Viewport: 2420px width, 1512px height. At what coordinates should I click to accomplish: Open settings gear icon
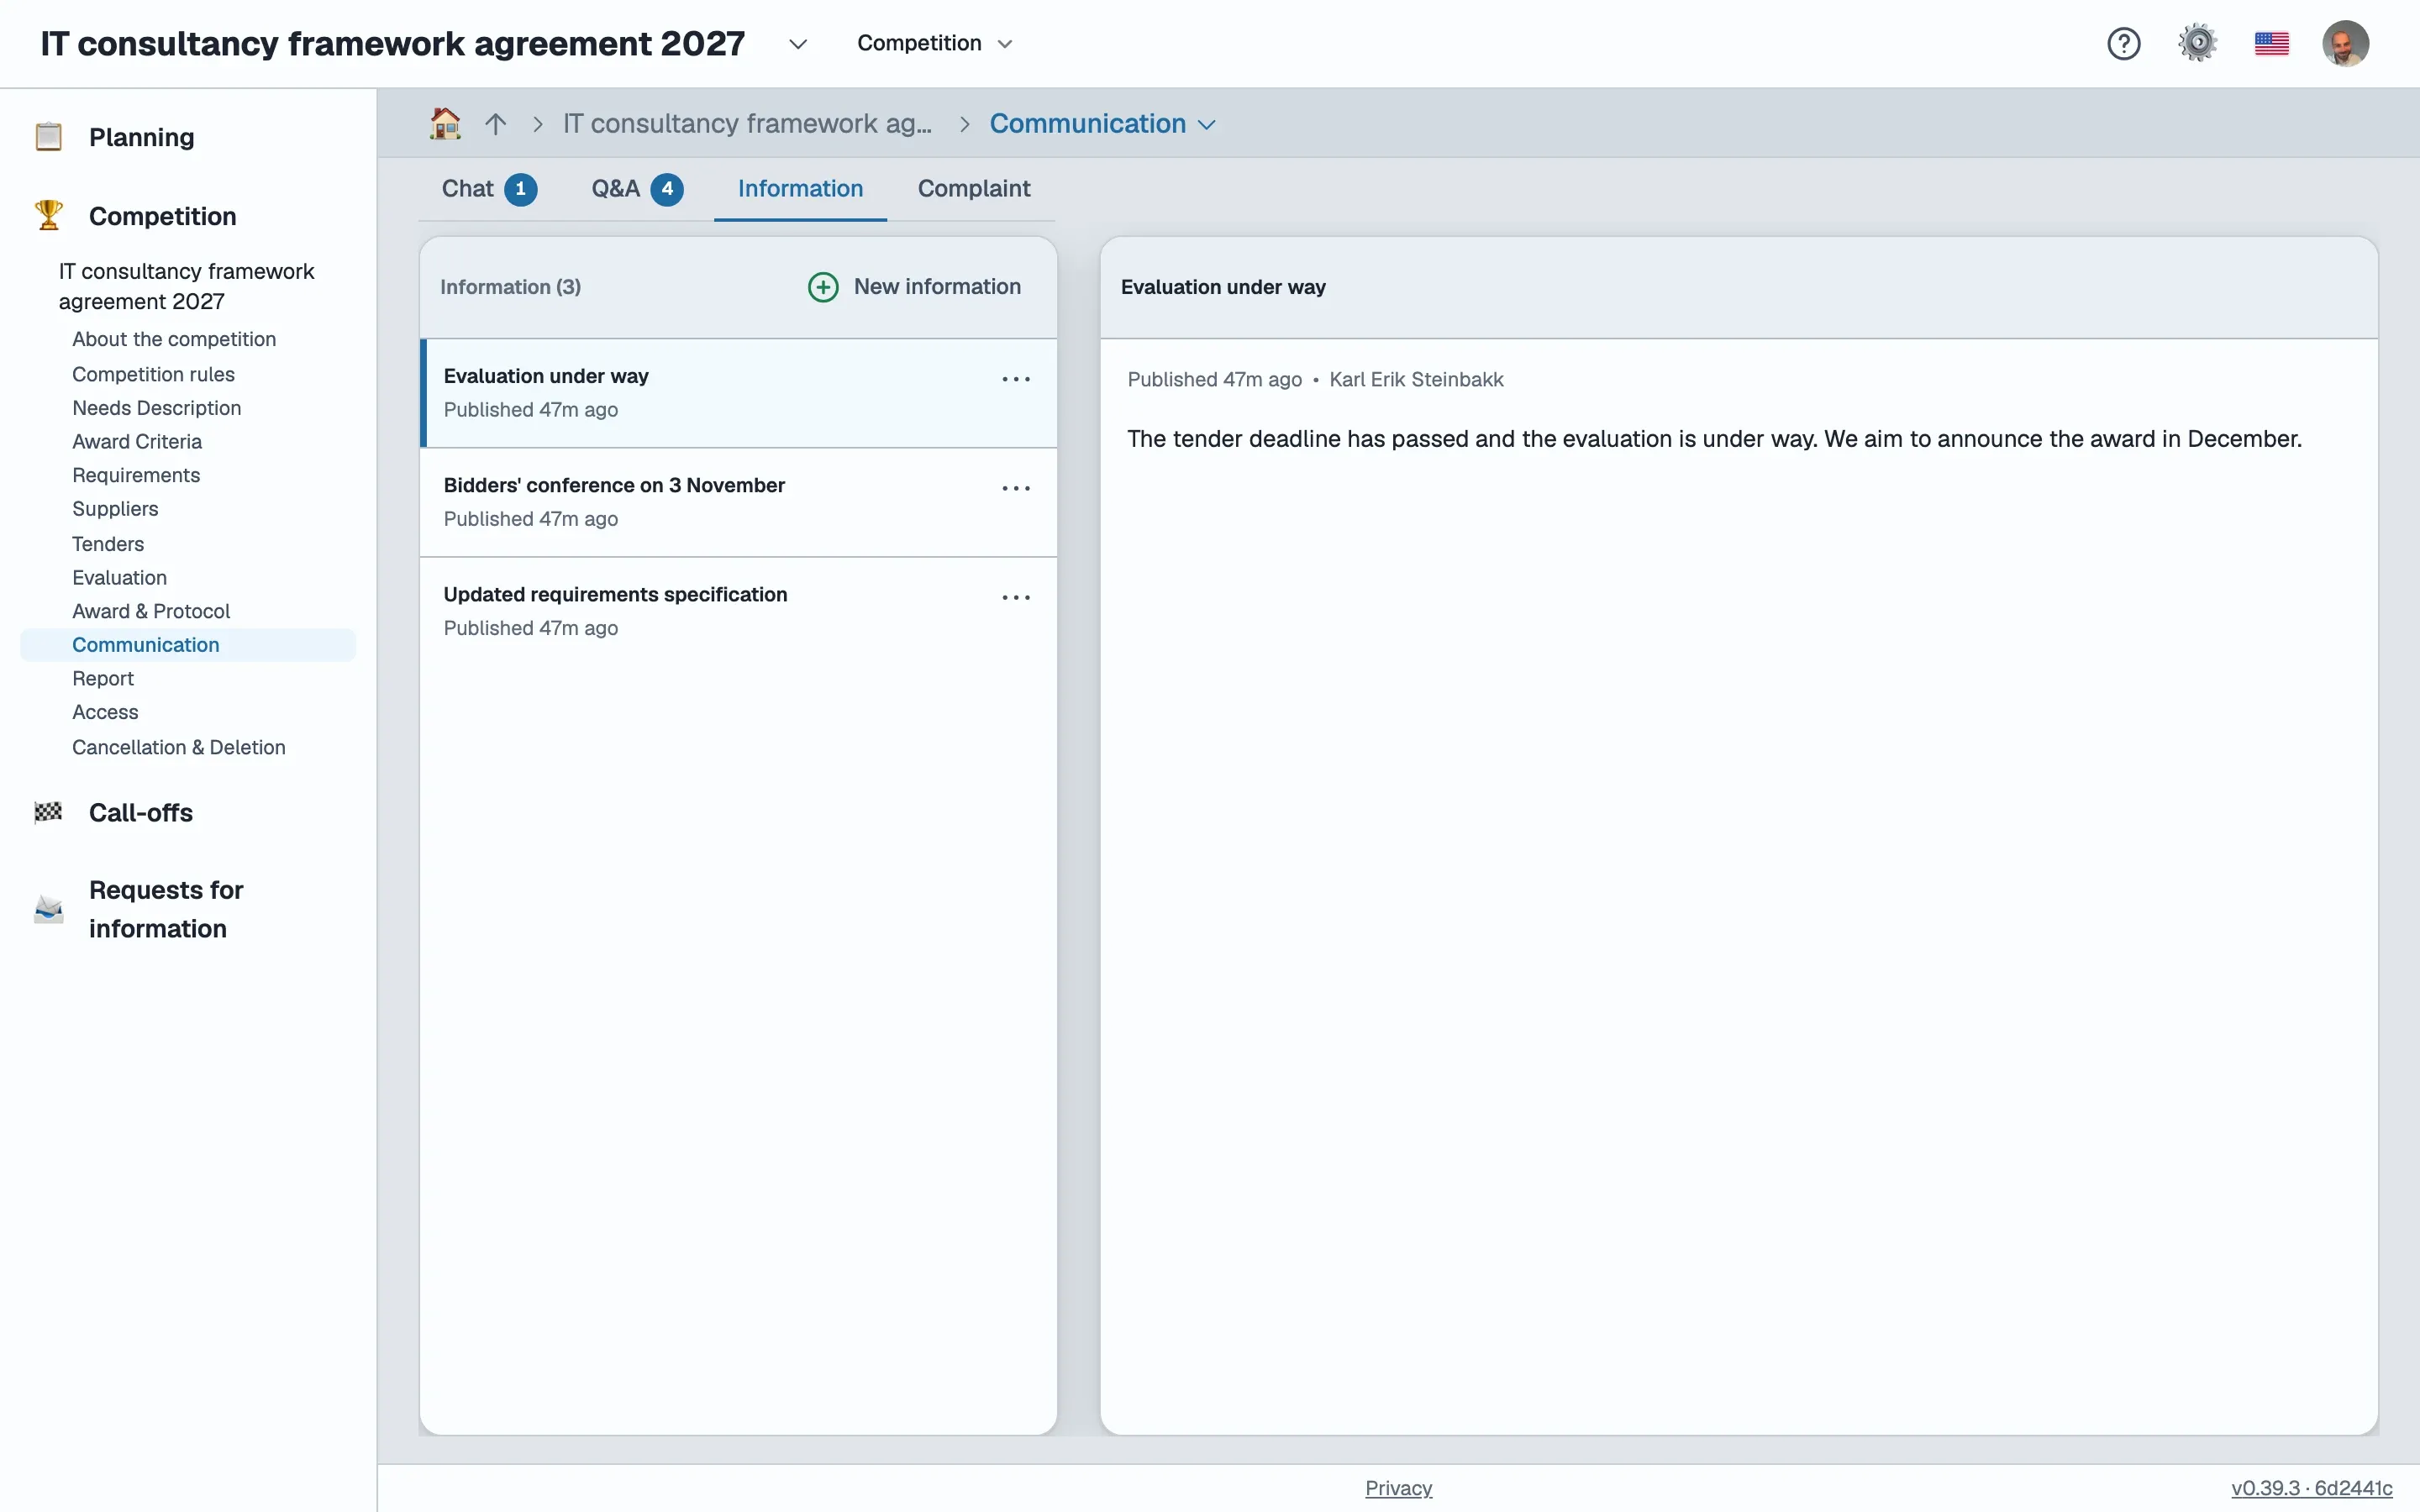(2197, 43)
